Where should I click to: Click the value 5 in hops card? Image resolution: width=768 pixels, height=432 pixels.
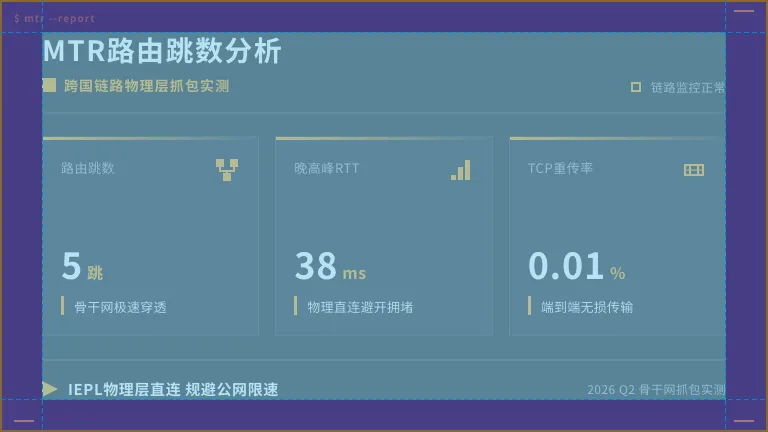click(x=71, y=265)
